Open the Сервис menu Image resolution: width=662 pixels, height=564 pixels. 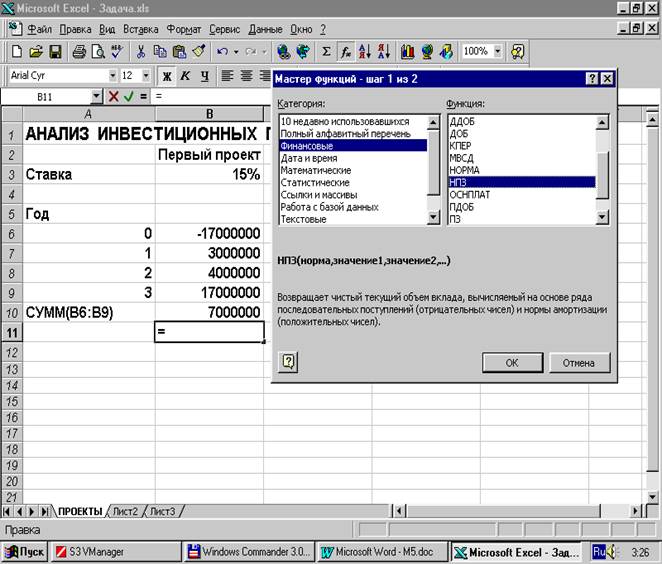tap(224, 29)
